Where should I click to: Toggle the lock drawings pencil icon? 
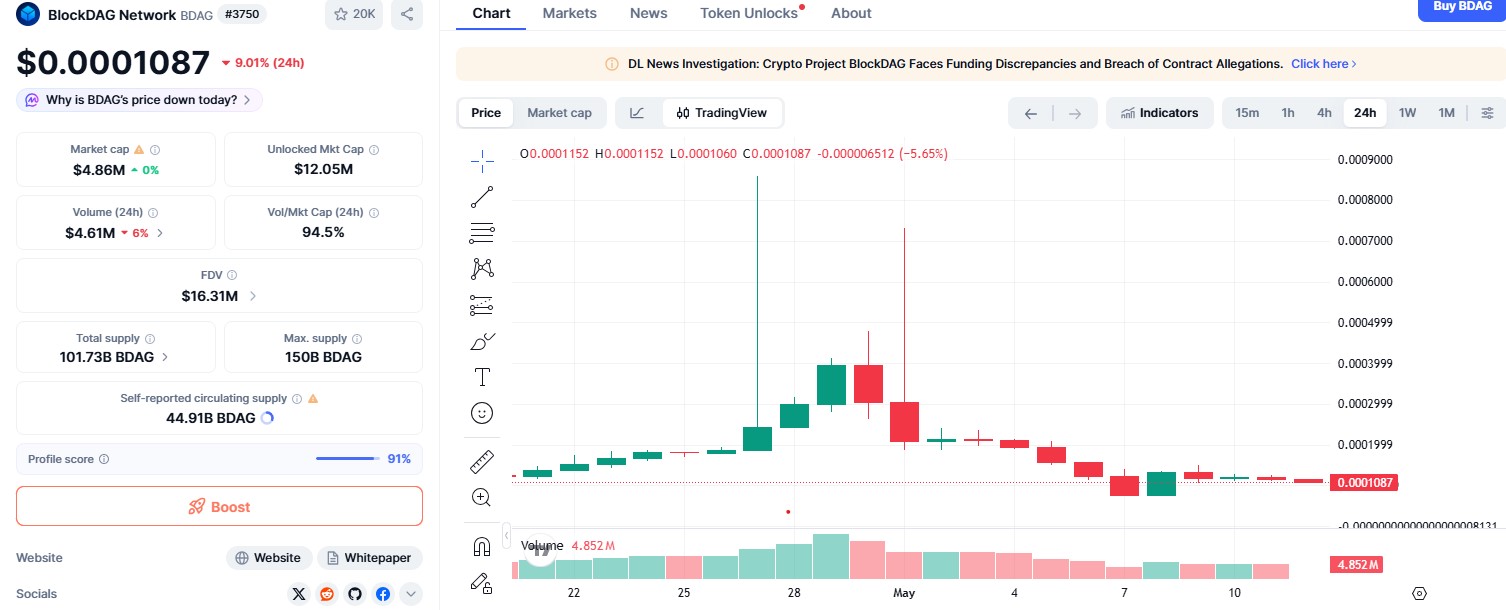pyautogui.click(x=482, y=582)
